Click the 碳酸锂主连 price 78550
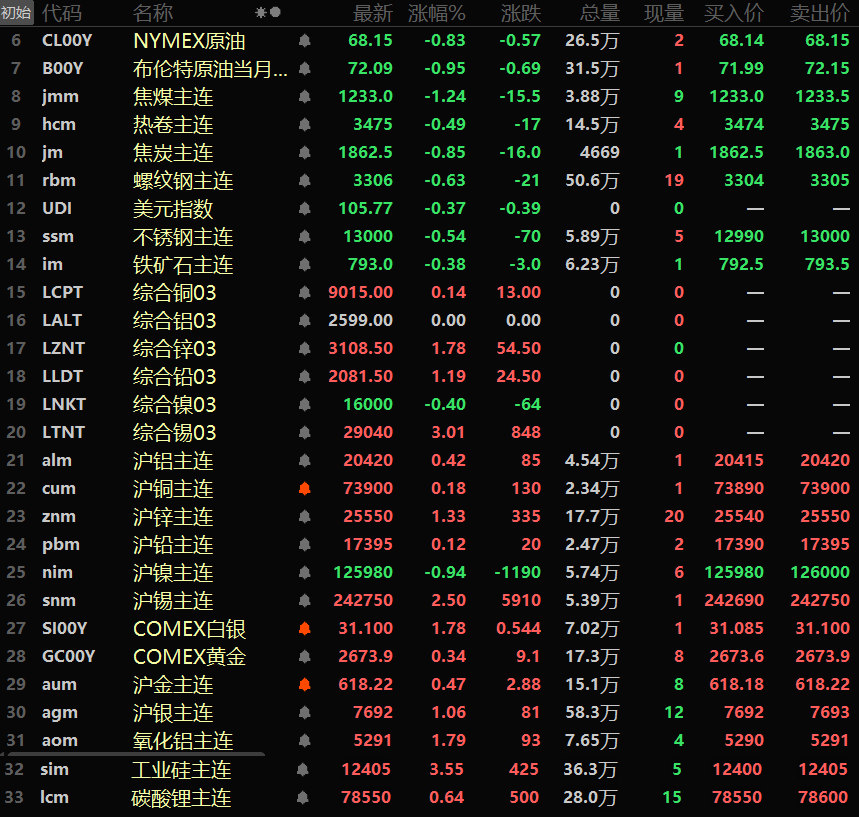 (366, 797)
